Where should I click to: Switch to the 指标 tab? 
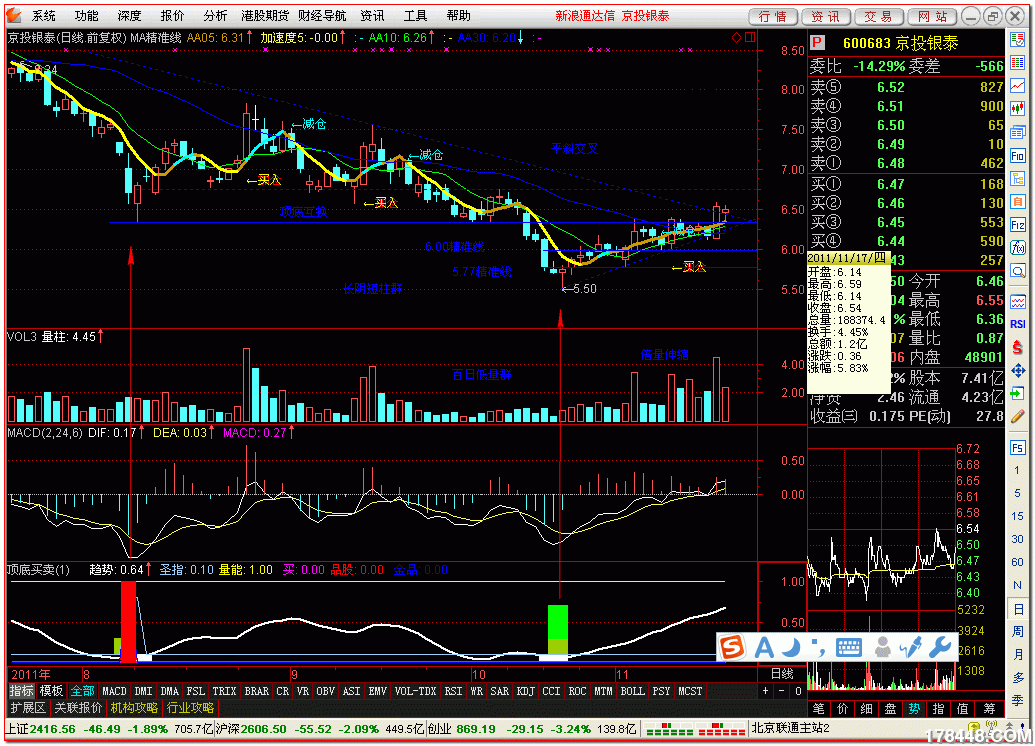point(21,691)
